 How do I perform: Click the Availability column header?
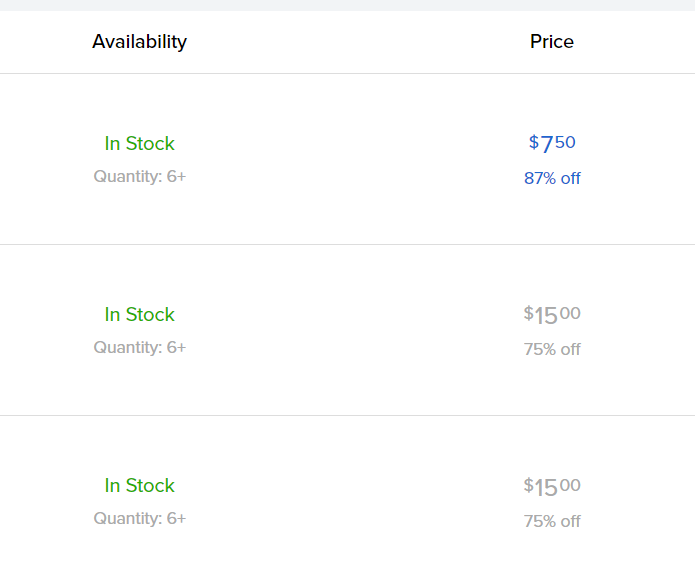[139, 42]
